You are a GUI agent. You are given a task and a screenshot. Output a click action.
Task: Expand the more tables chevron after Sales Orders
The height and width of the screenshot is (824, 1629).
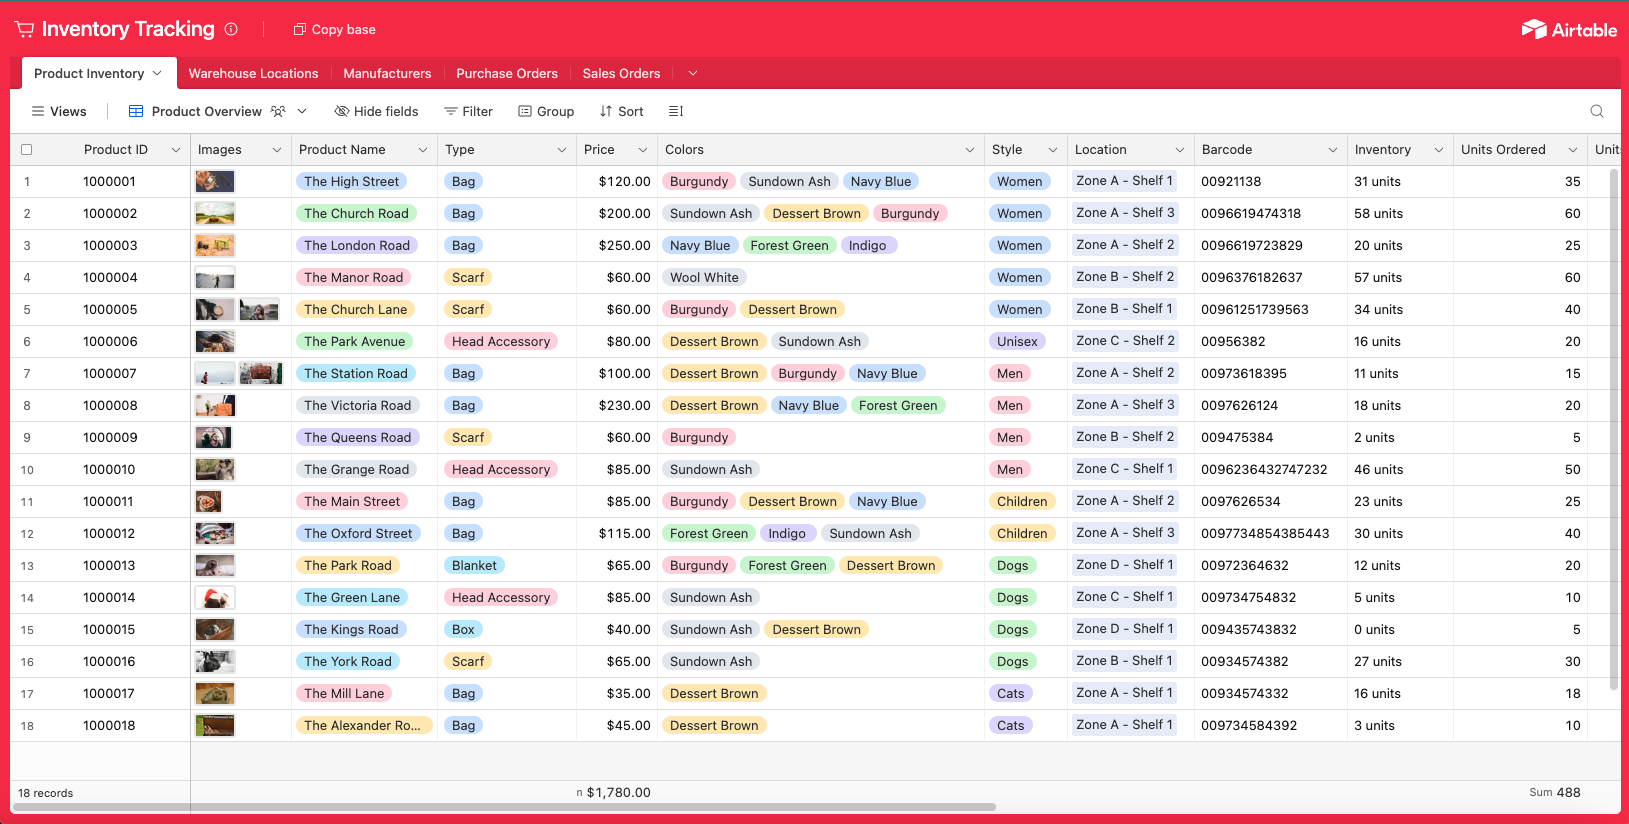[x=692, y=73]
